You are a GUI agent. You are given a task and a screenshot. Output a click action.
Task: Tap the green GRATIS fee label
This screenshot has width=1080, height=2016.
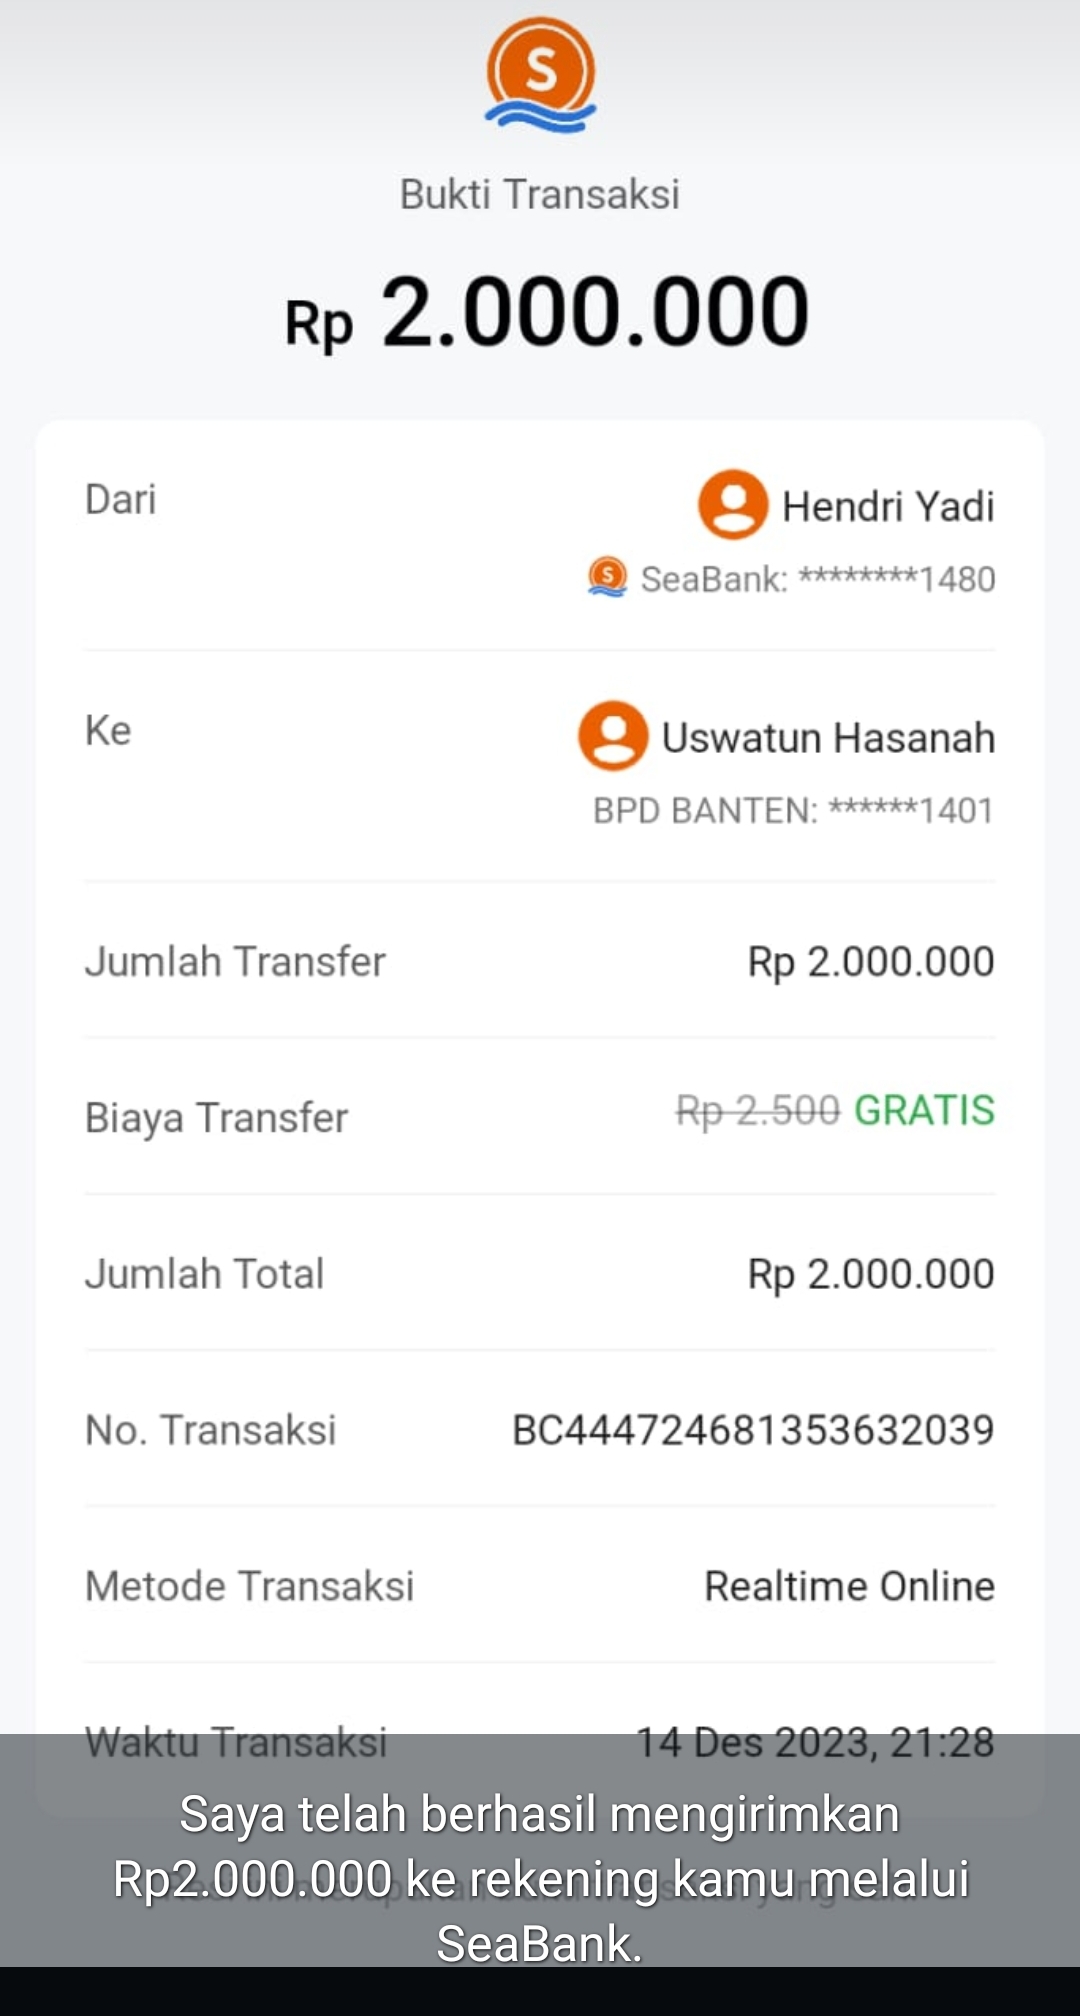[924, 1110]
